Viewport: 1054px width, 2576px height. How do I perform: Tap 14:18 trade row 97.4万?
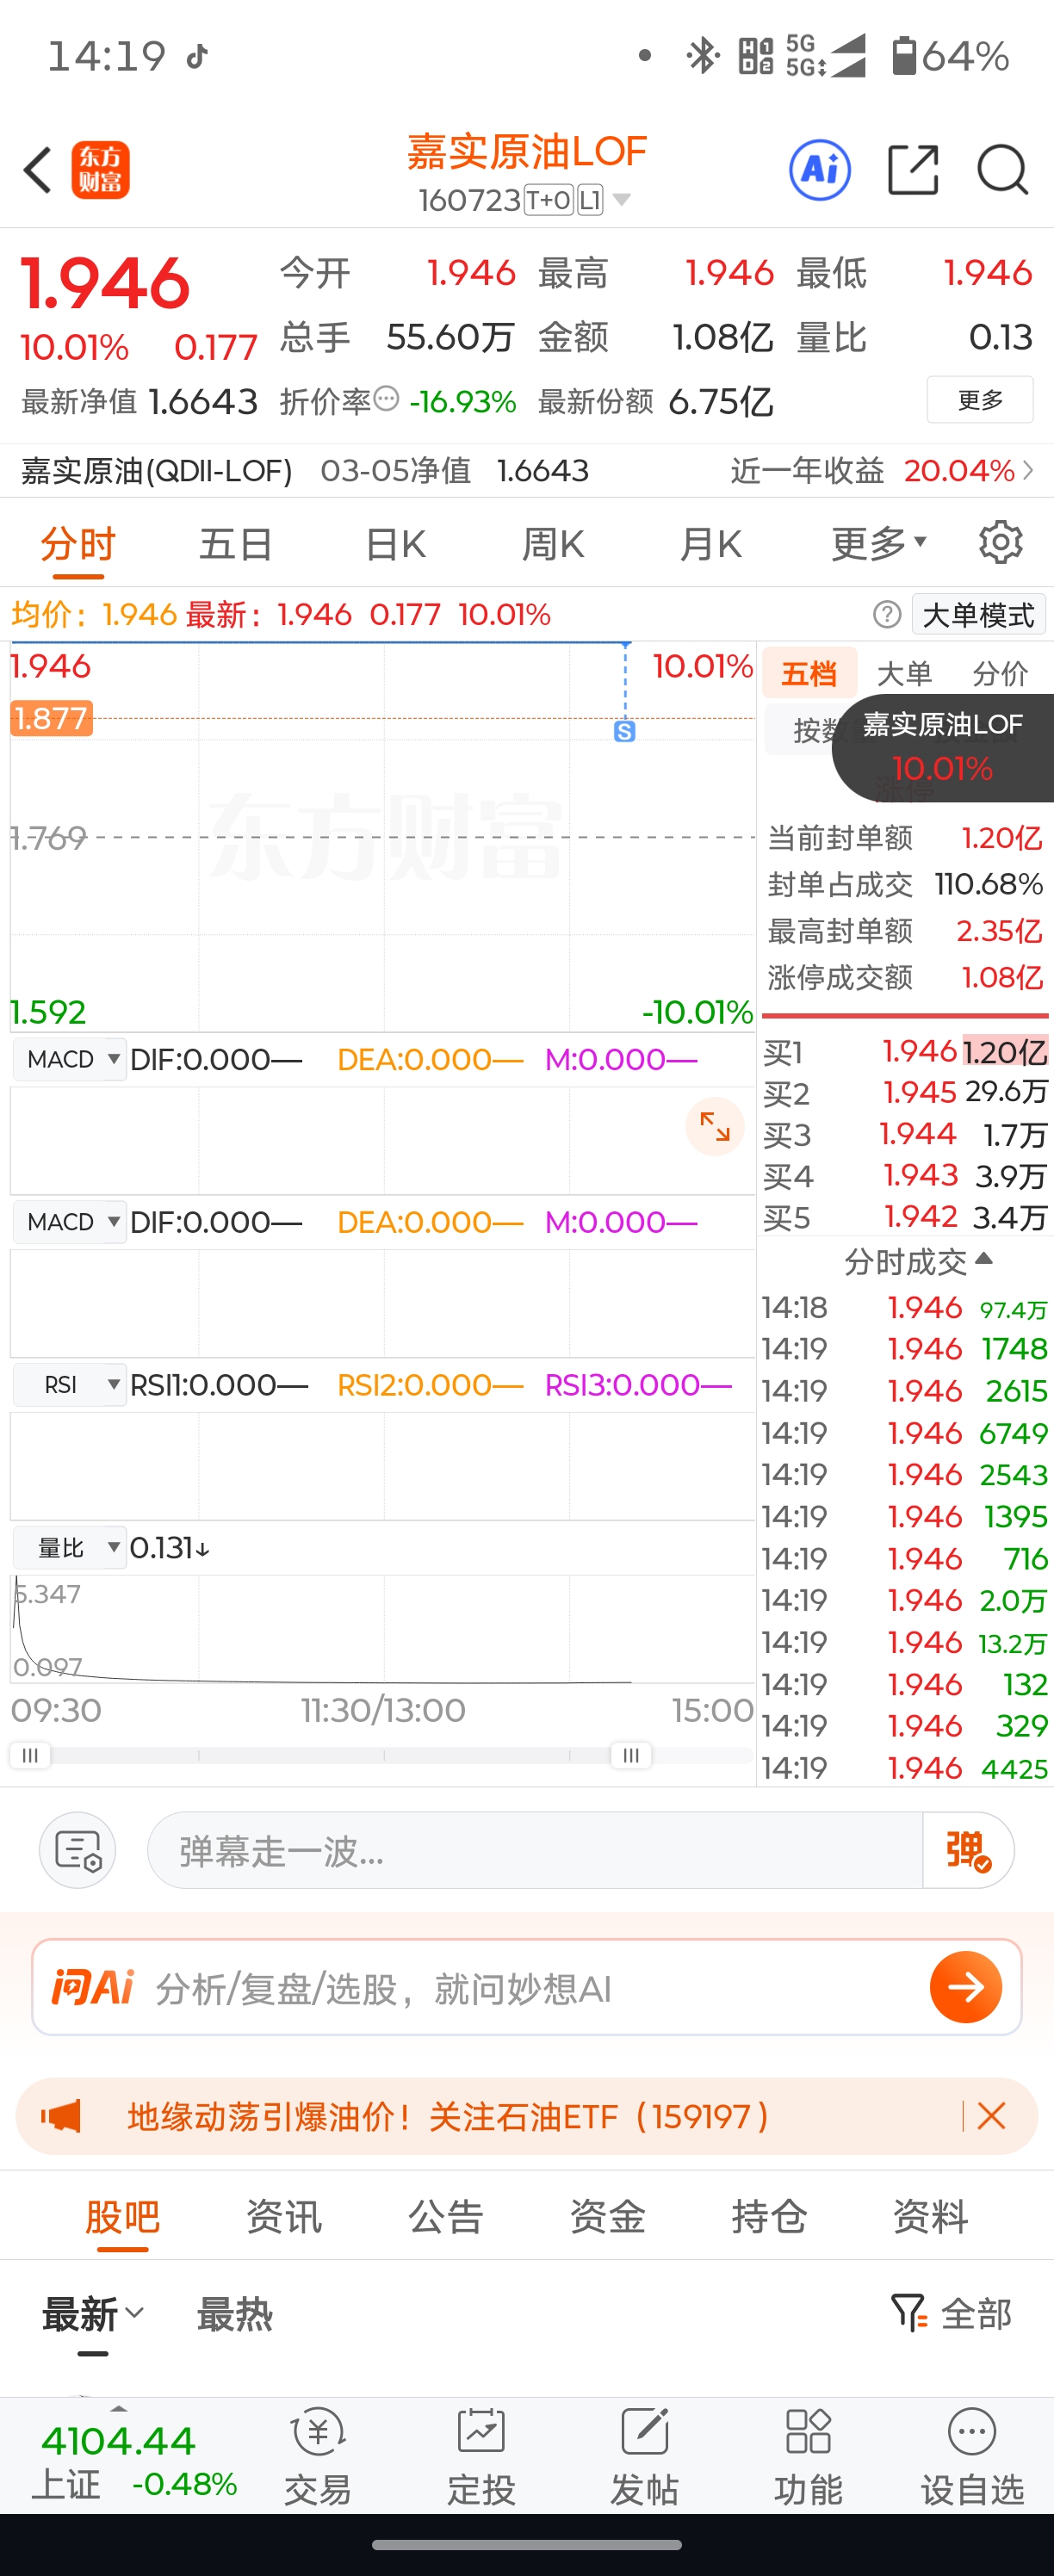tap(905, 1308)
